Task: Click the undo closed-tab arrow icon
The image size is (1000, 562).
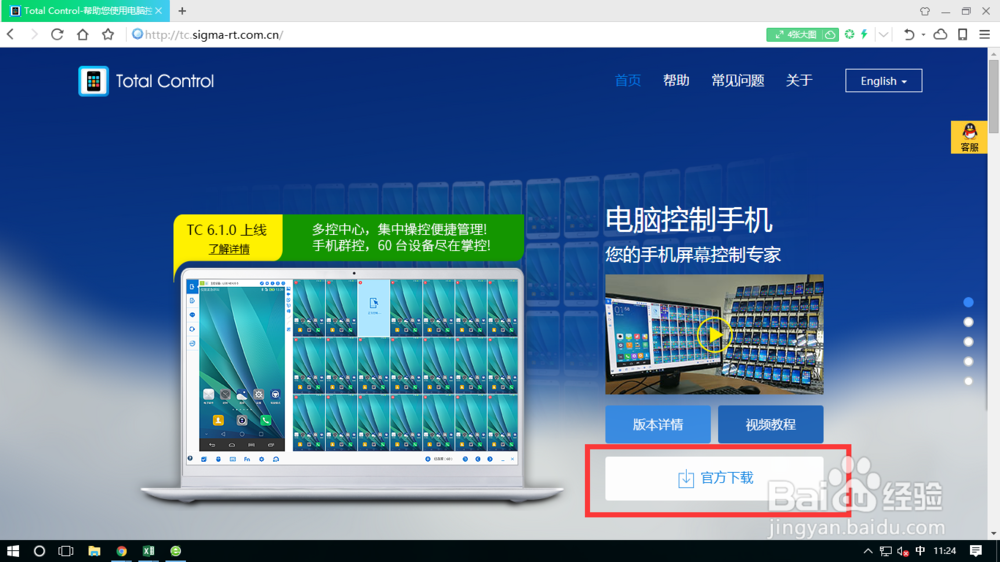Action: coord(909,34)
